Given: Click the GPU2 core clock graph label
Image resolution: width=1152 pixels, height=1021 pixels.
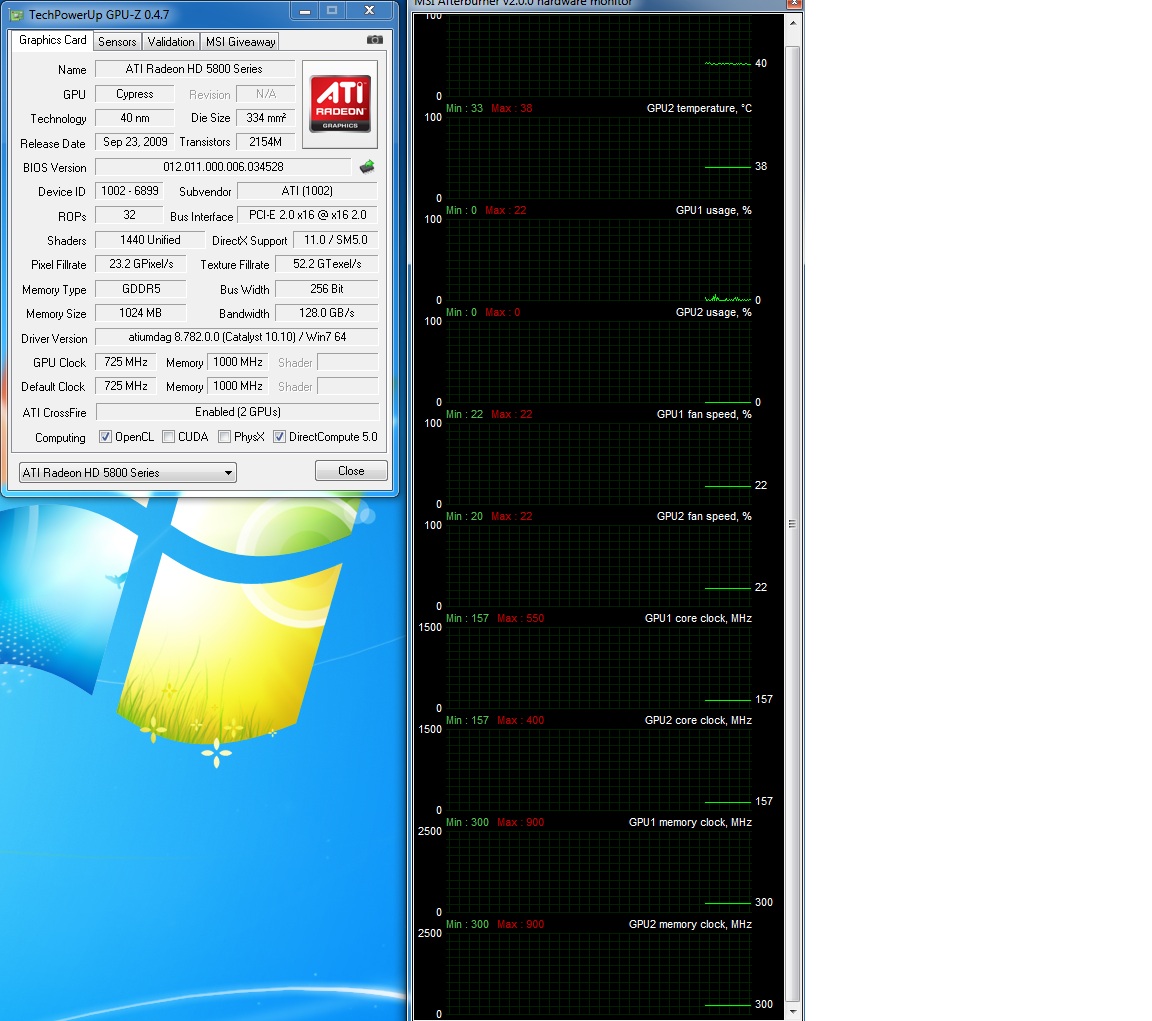Looking at the screenshot, I should (x=698, y=721).
